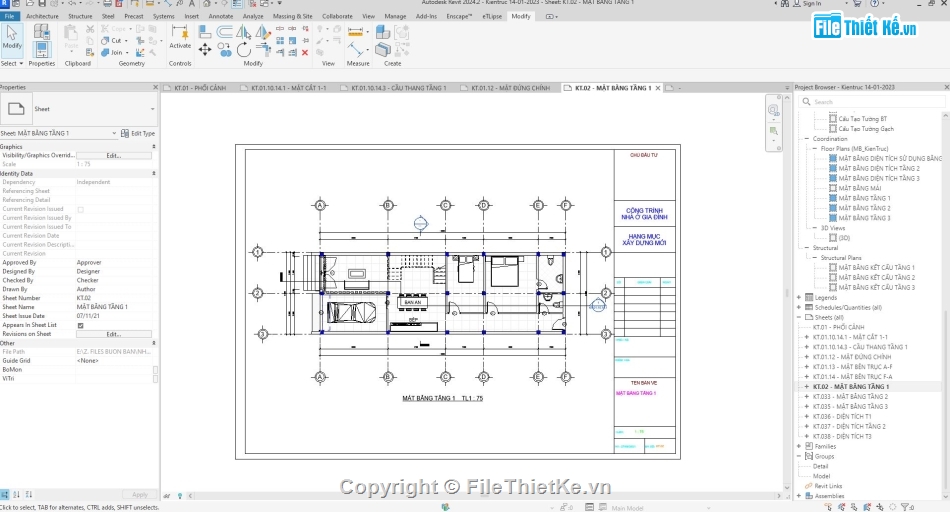Select the Copy tool in Modify panel
Viewport: 950px width, 512px height.
coord(225,50)
